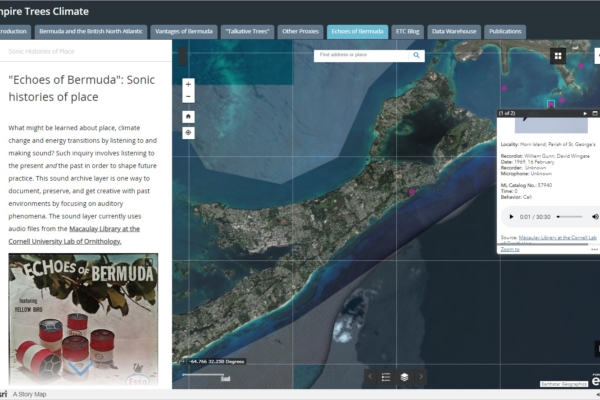The height and width of the screenshot is (400, 600).
Task: Zoom in on the map
Action: [x=188, y=84]
